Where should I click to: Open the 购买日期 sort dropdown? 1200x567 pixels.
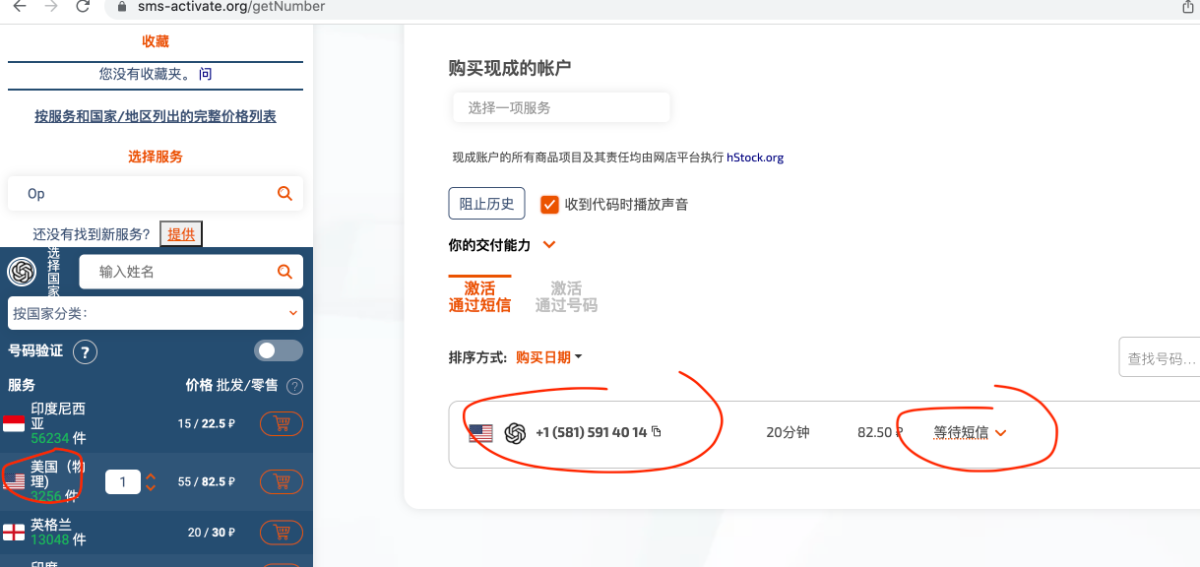click(549, 357)
